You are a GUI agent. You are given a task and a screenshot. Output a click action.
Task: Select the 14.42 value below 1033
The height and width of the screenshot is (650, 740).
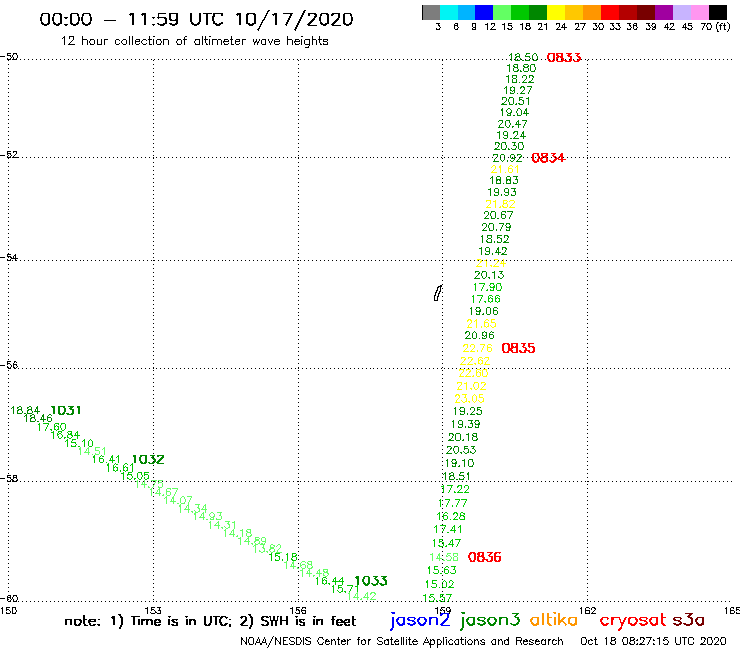[x=362, y=596]
